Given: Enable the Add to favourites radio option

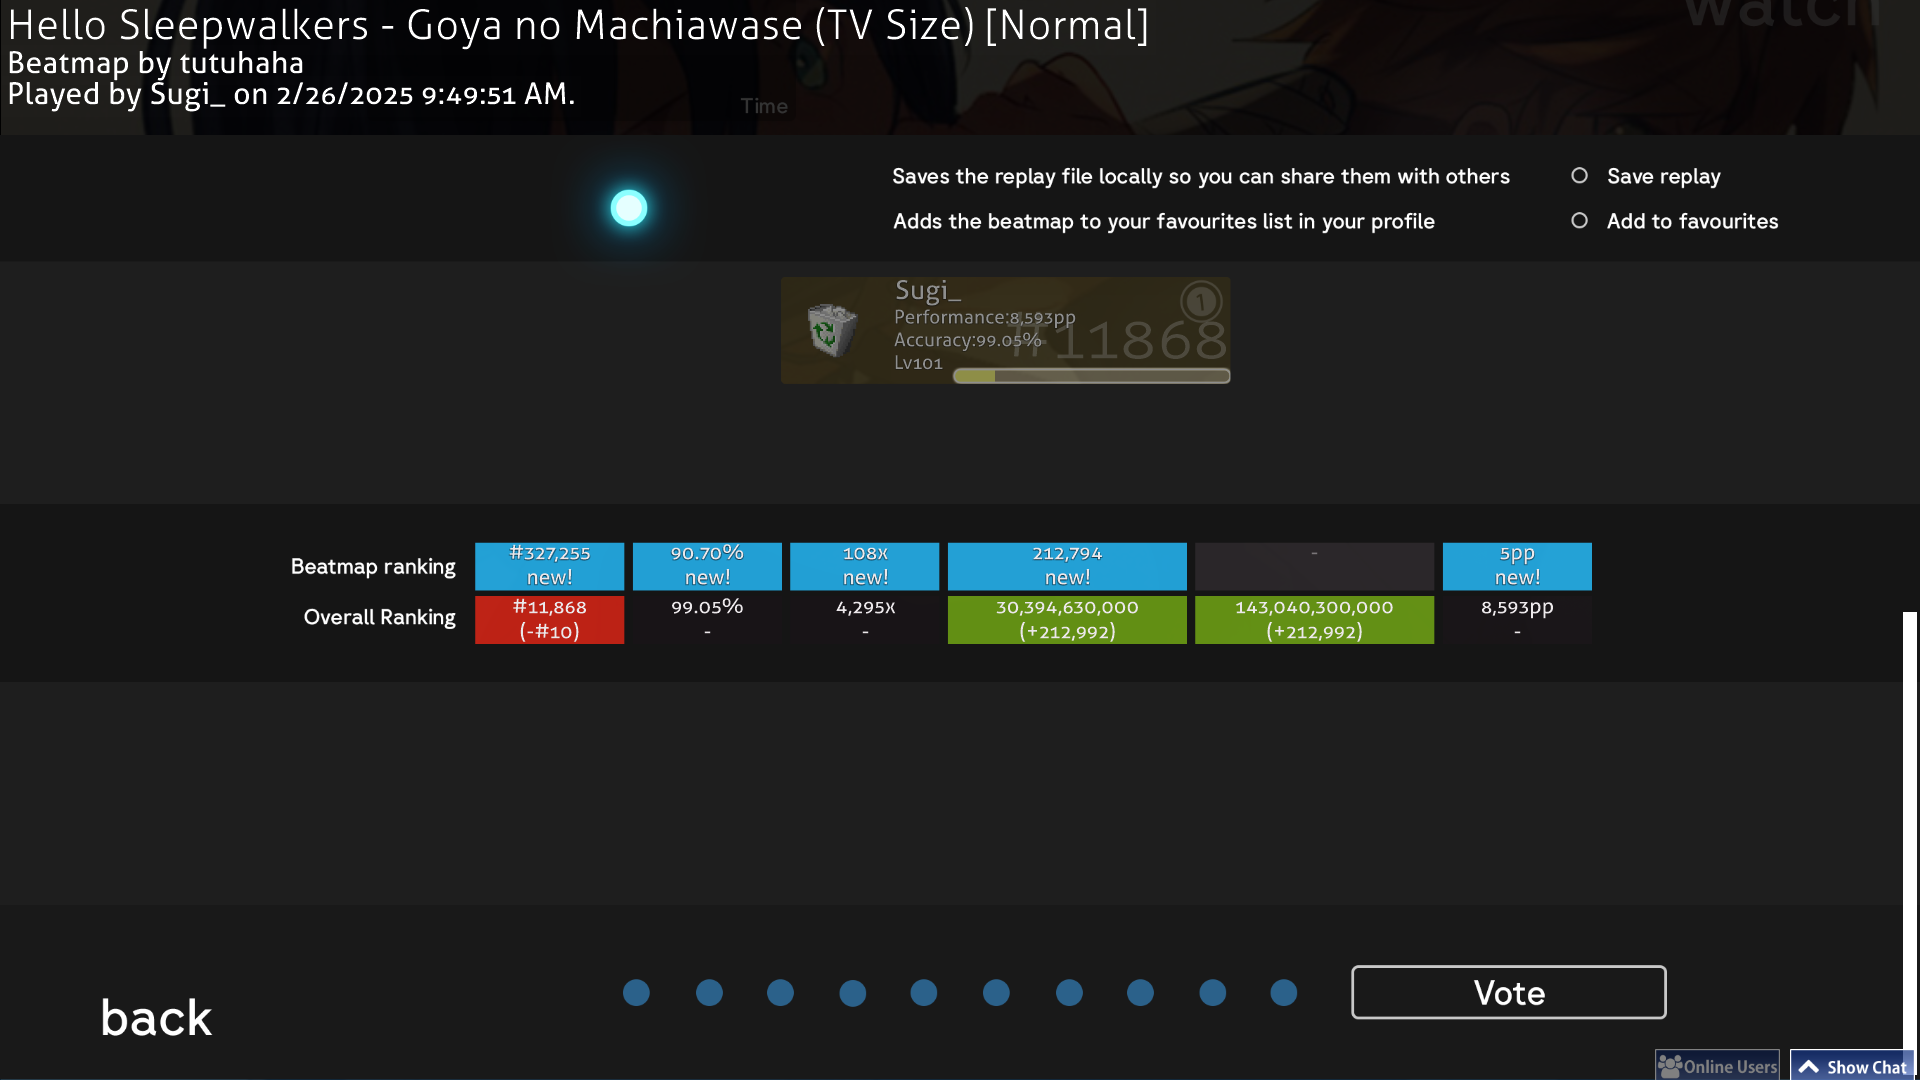Looking at the screenshot, I should (1579, 220).
